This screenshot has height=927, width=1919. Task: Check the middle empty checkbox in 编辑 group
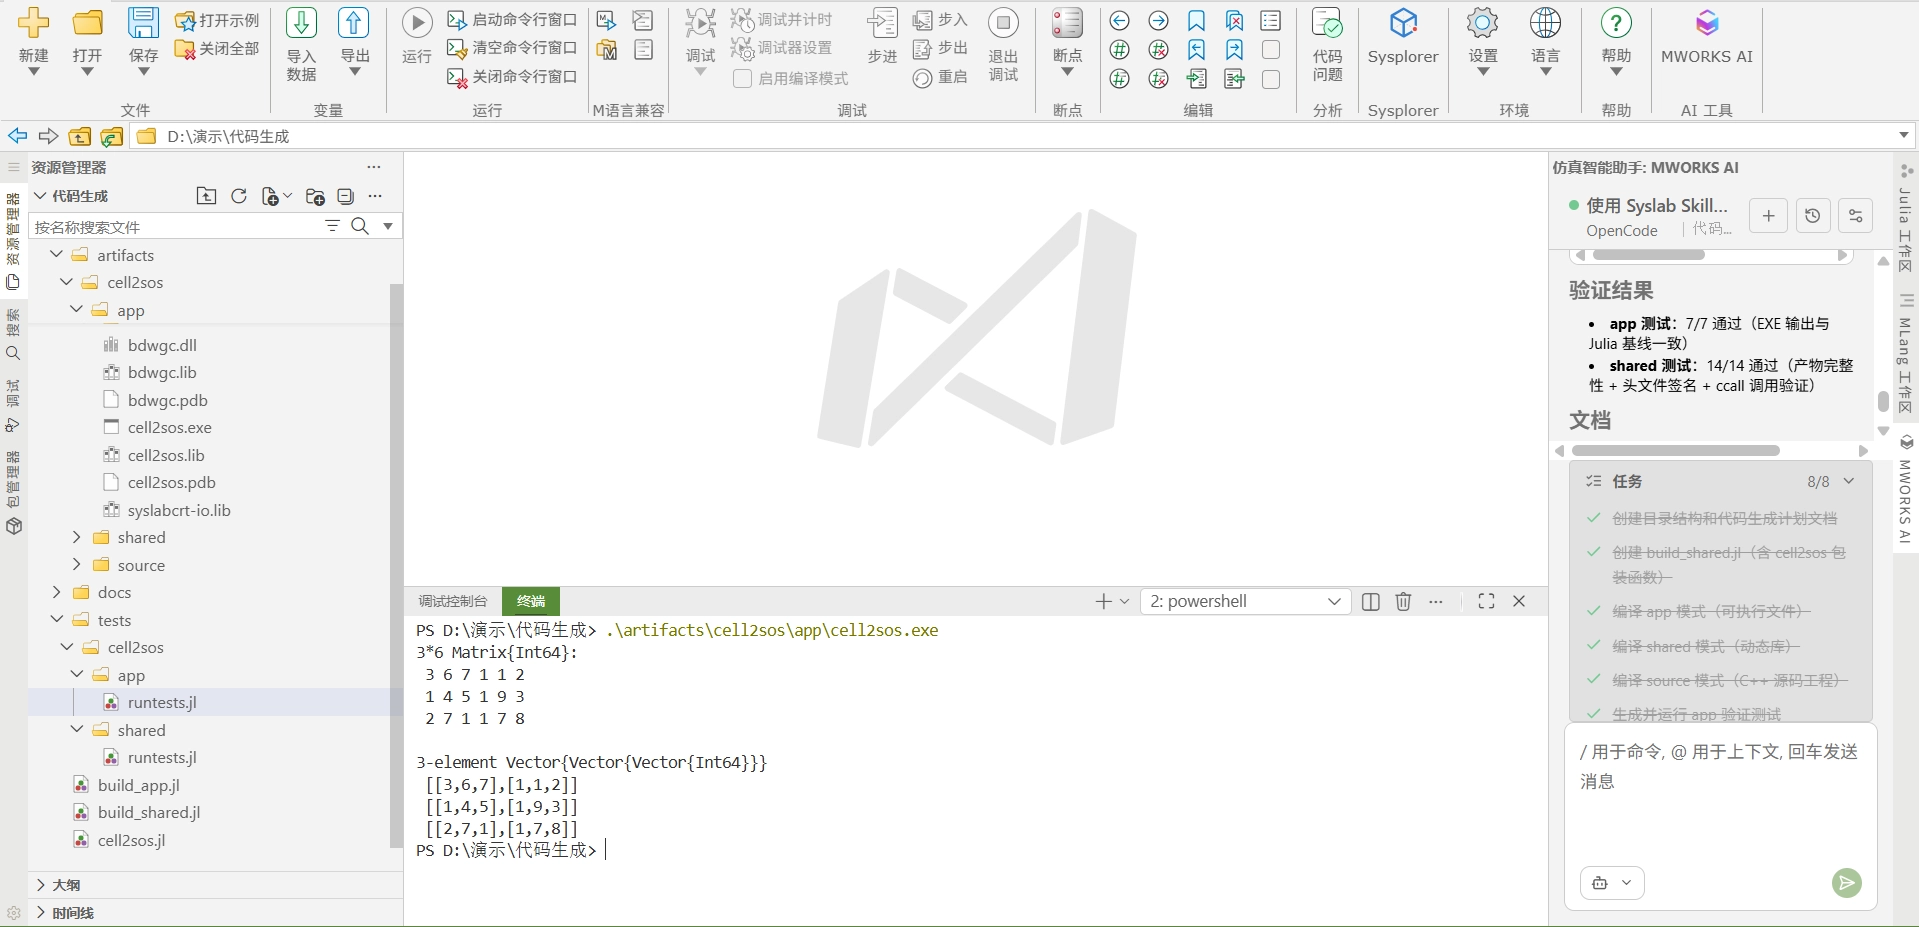1271,50
